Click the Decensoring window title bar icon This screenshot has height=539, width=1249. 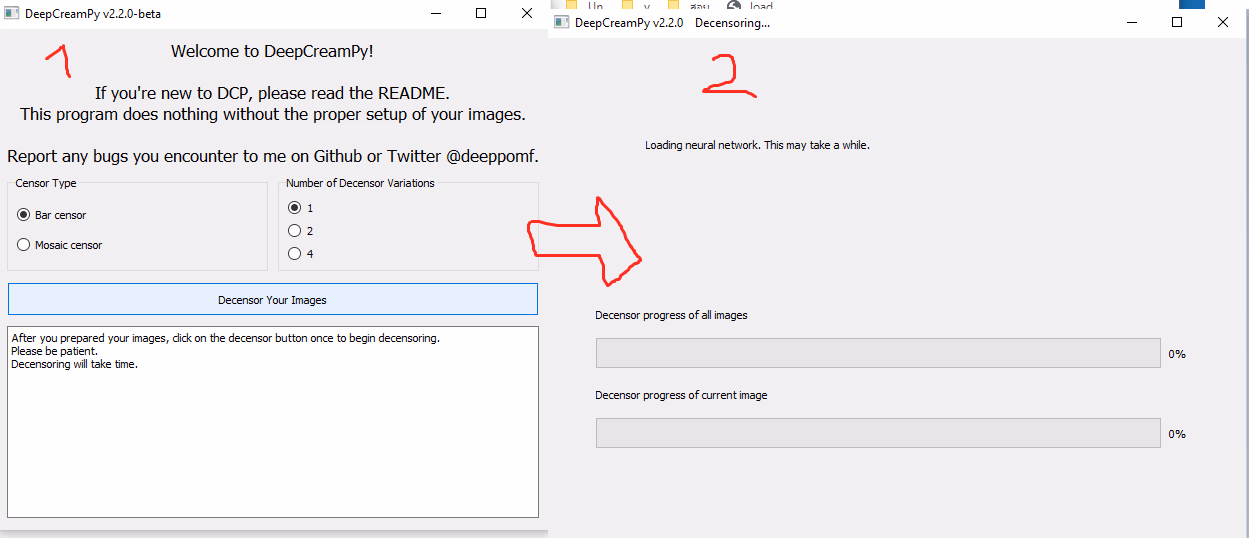coord(562,22)
